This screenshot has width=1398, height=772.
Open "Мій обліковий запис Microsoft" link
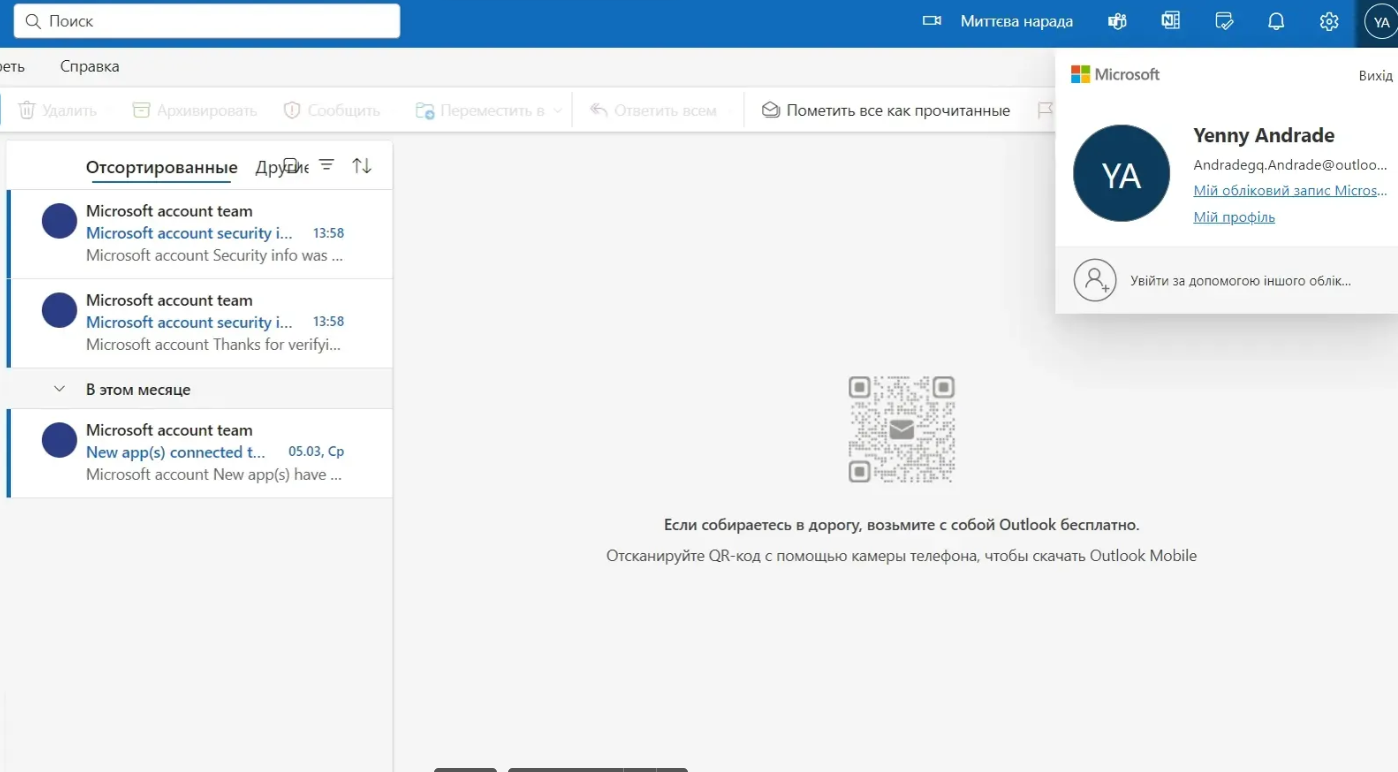pos(1290,190)
